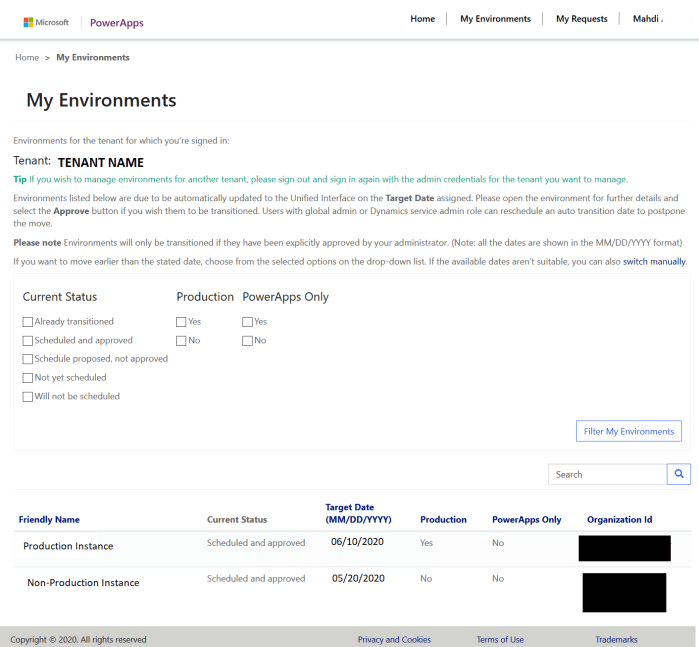The height and width of the screenshot is (647, 699).
Task: Sort by the Friendly Name column header
Action: pyautogui.click(x=49, y=520)
